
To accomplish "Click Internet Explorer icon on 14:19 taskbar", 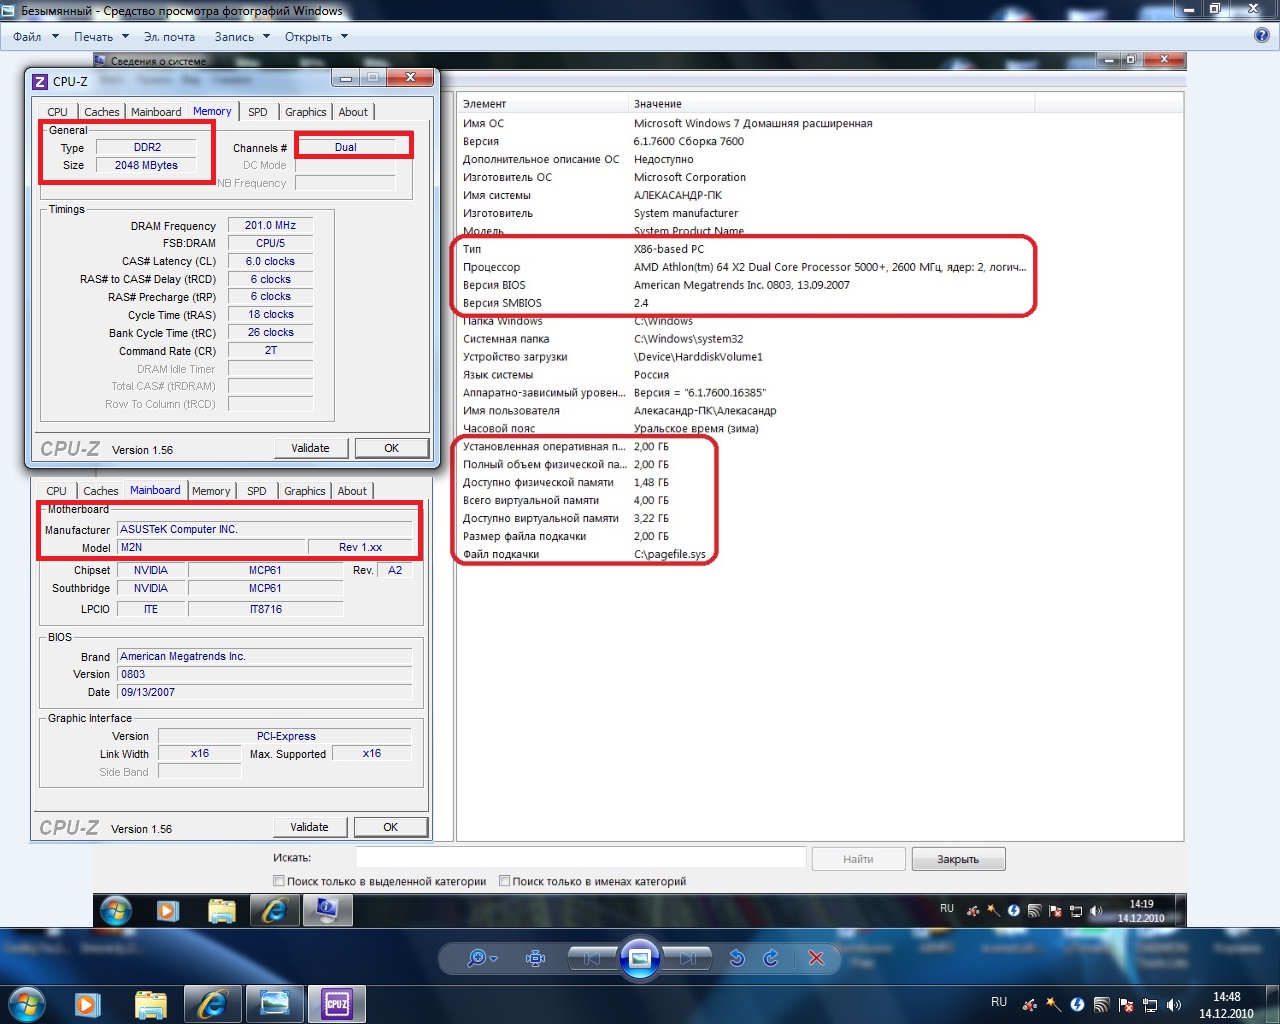I will coord(274,910).
